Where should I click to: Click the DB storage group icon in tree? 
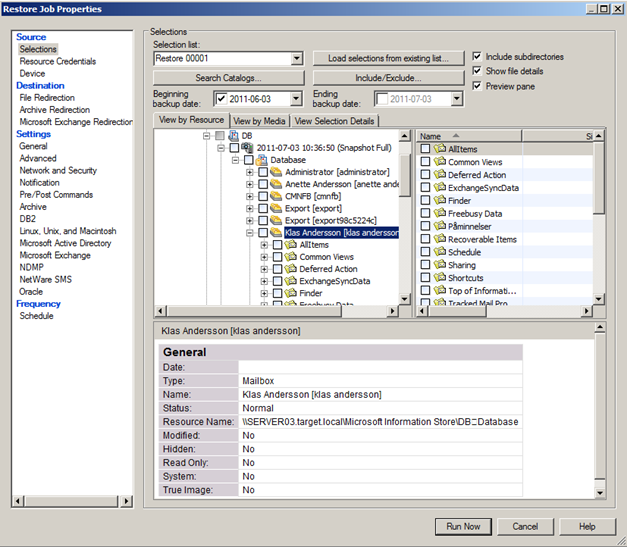coord(234,136)
